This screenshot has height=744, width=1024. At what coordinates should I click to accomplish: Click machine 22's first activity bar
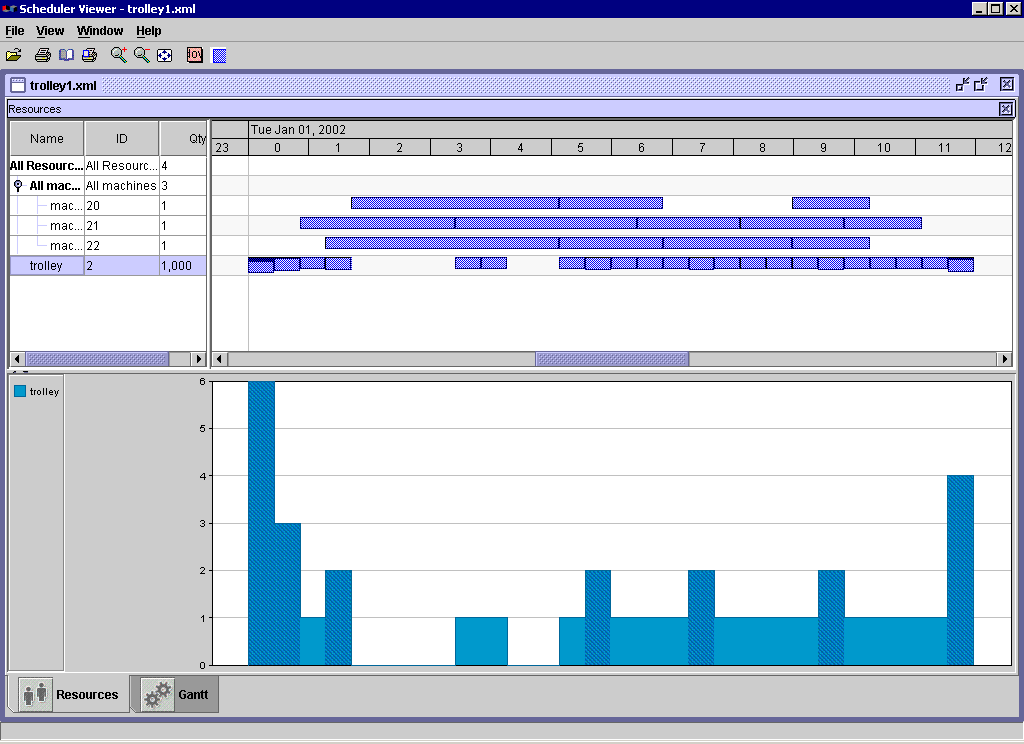pos(442,243)
